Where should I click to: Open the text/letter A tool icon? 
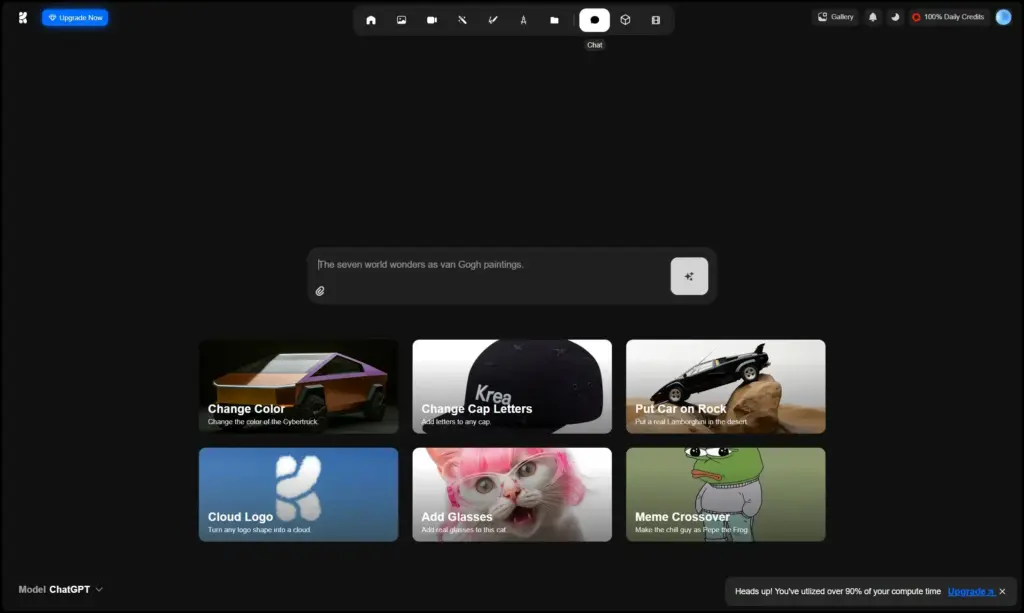click(524, 20)
